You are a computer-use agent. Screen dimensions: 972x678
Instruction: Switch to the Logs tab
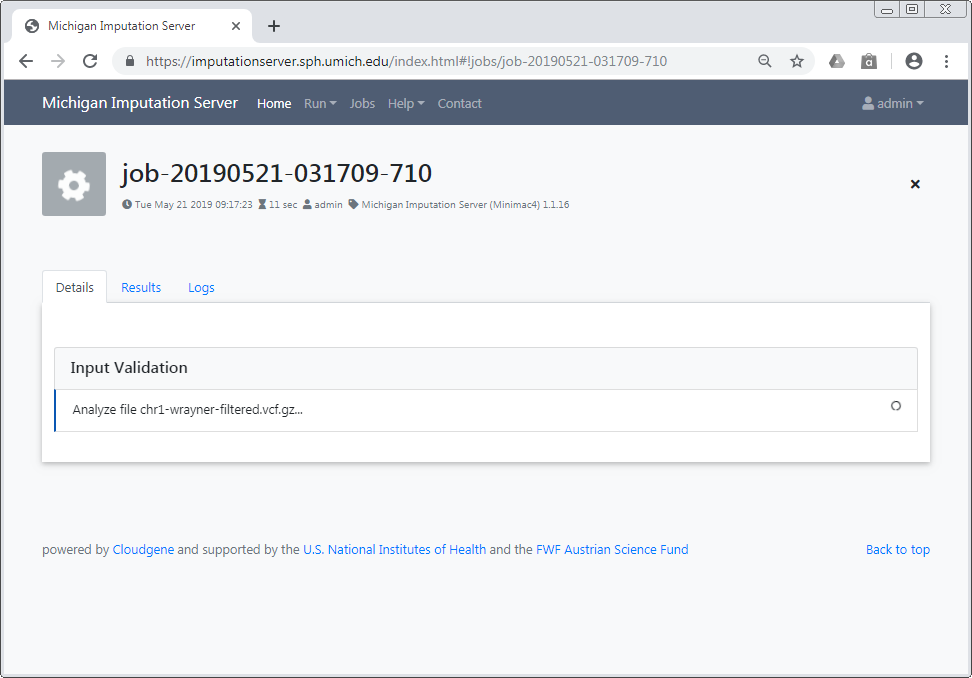pos(201,287)
